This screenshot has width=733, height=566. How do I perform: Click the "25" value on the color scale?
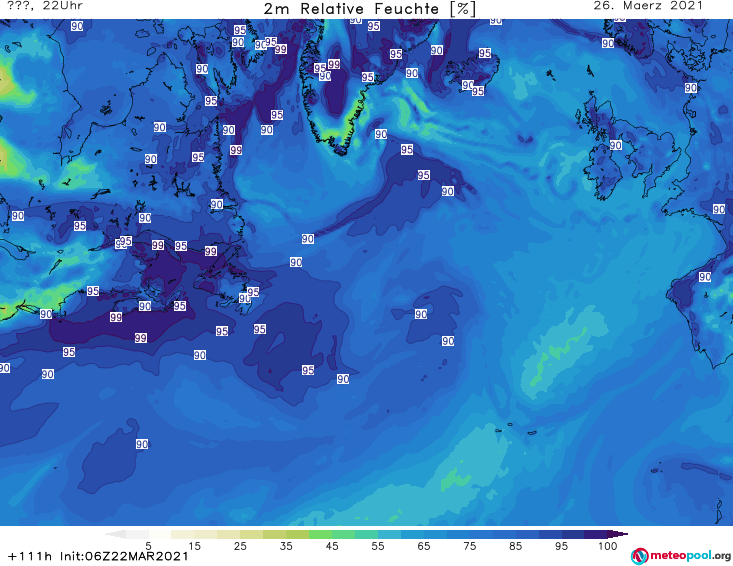[x=240, y=546]
